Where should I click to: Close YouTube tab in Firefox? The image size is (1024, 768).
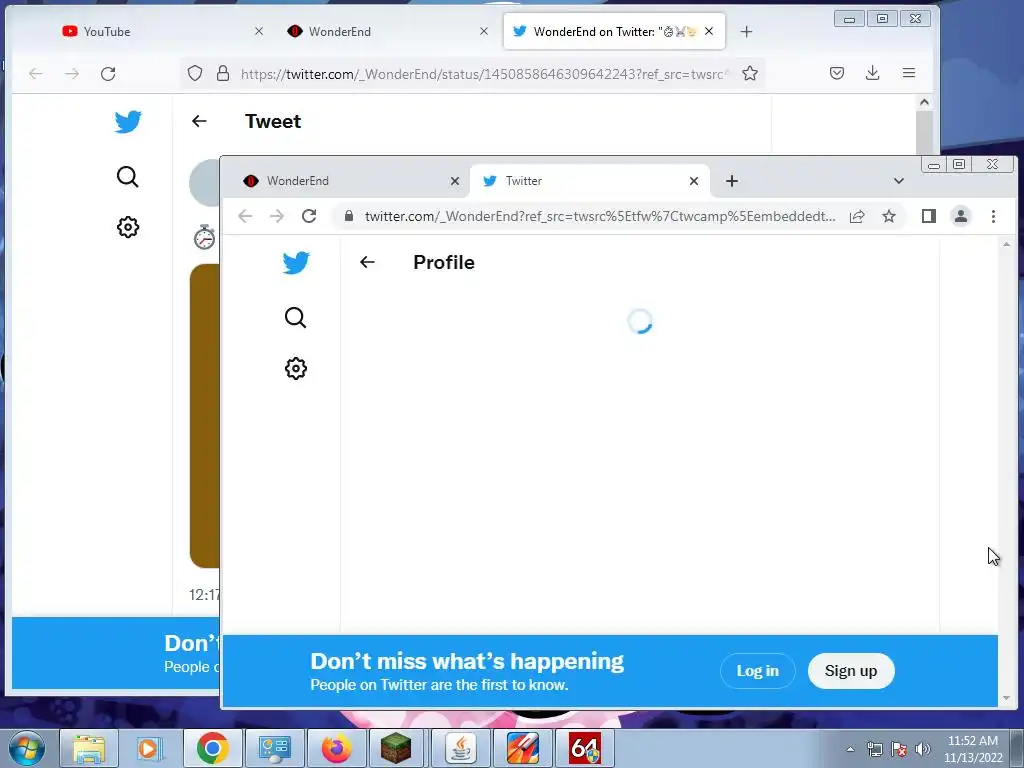tap(259, 31)
